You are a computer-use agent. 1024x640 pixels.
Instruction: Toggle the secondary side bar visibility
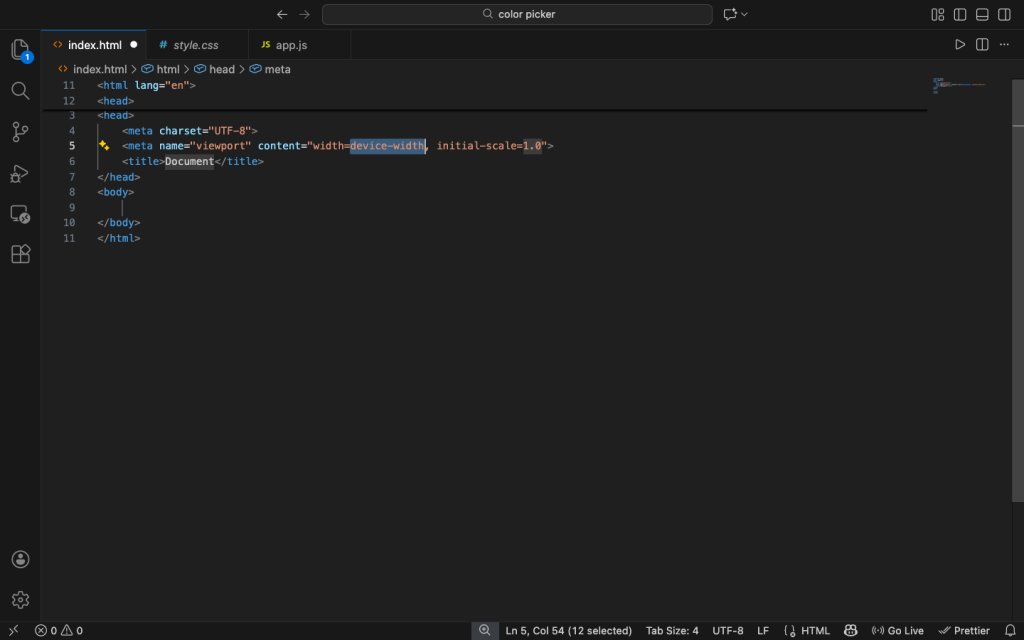pos(1004,14)
